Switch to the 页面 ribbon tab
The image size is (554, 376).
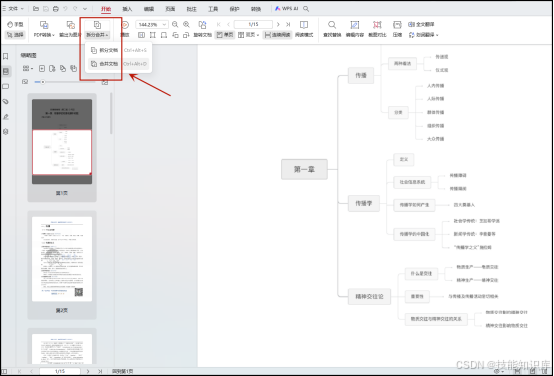(x=170, y=9)
